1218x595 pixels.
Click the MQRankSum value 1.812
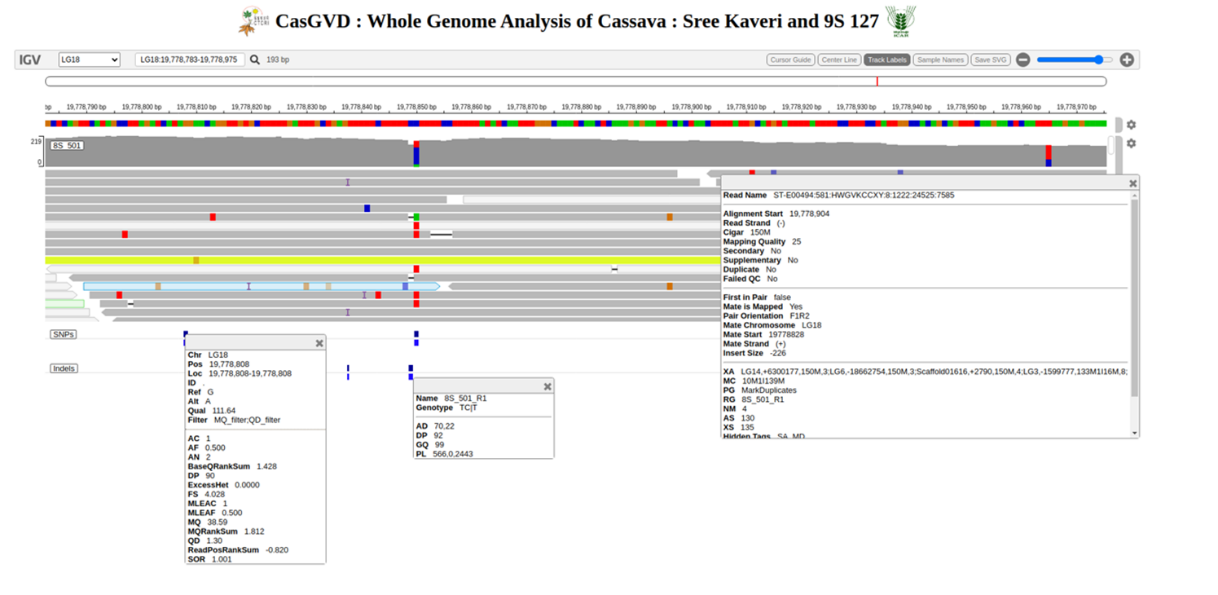tap(254, 532)
